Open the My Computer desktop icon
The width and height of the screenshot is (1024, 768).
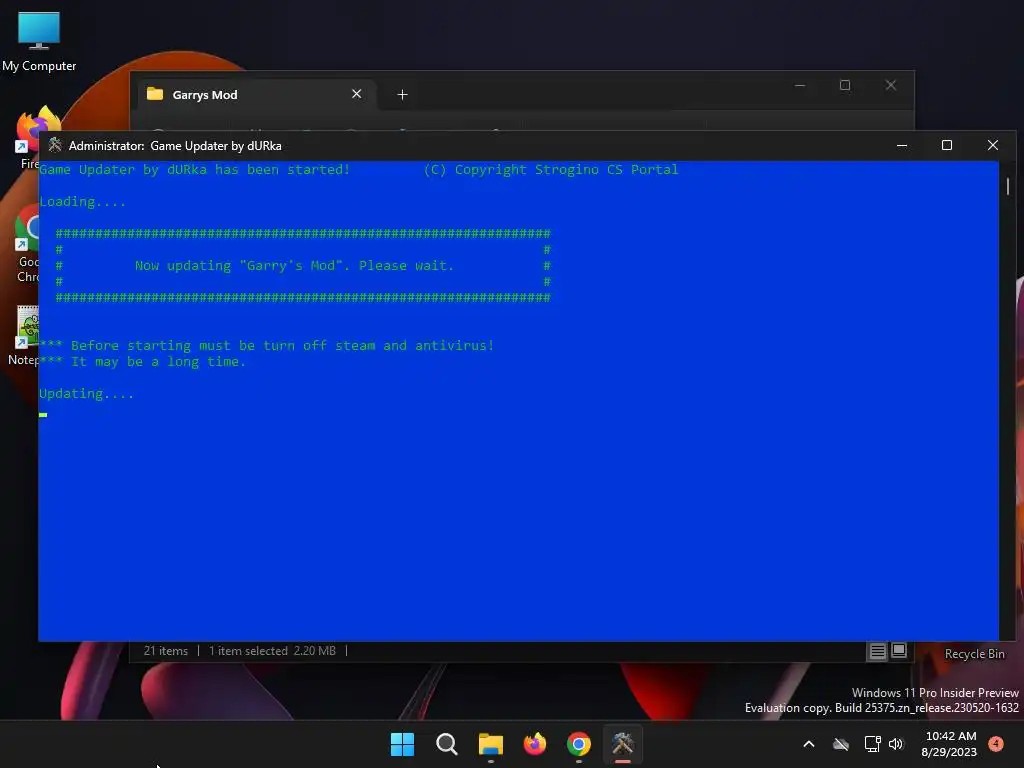[x=39, y=40]
